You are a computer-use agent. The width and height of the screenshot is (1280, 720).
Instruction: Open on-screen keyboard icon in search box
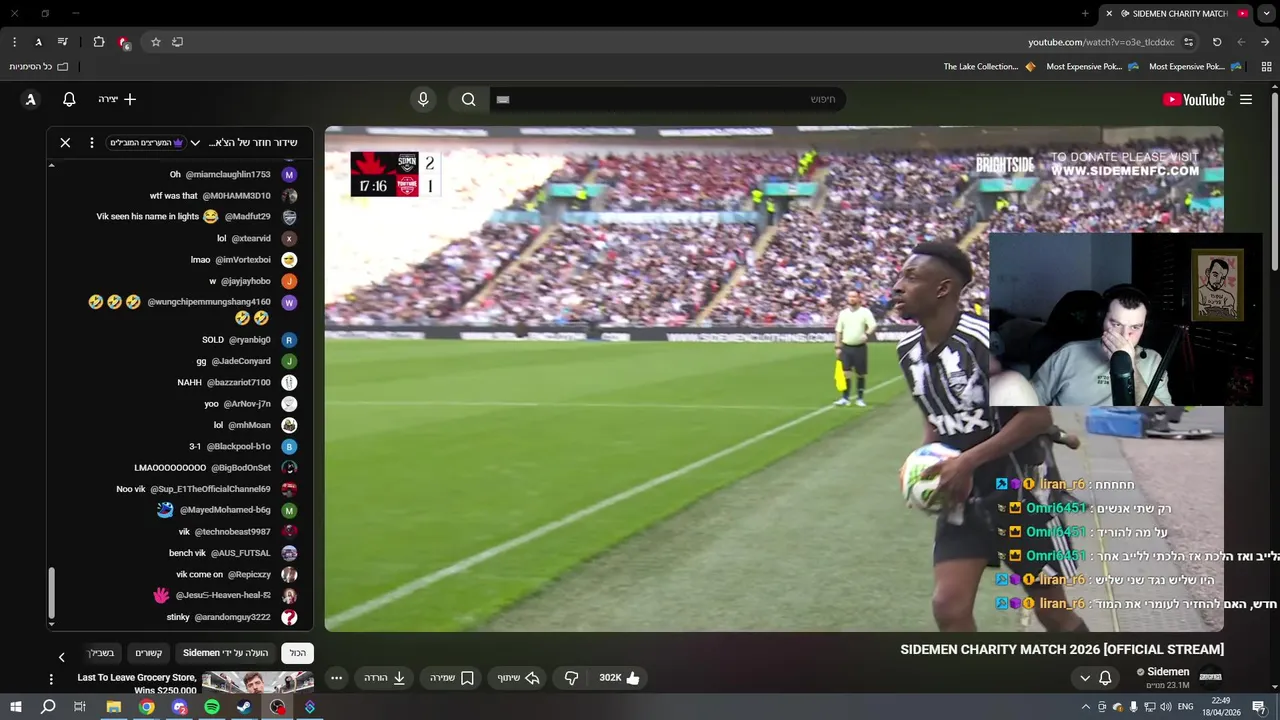click(x=503, y=99)
